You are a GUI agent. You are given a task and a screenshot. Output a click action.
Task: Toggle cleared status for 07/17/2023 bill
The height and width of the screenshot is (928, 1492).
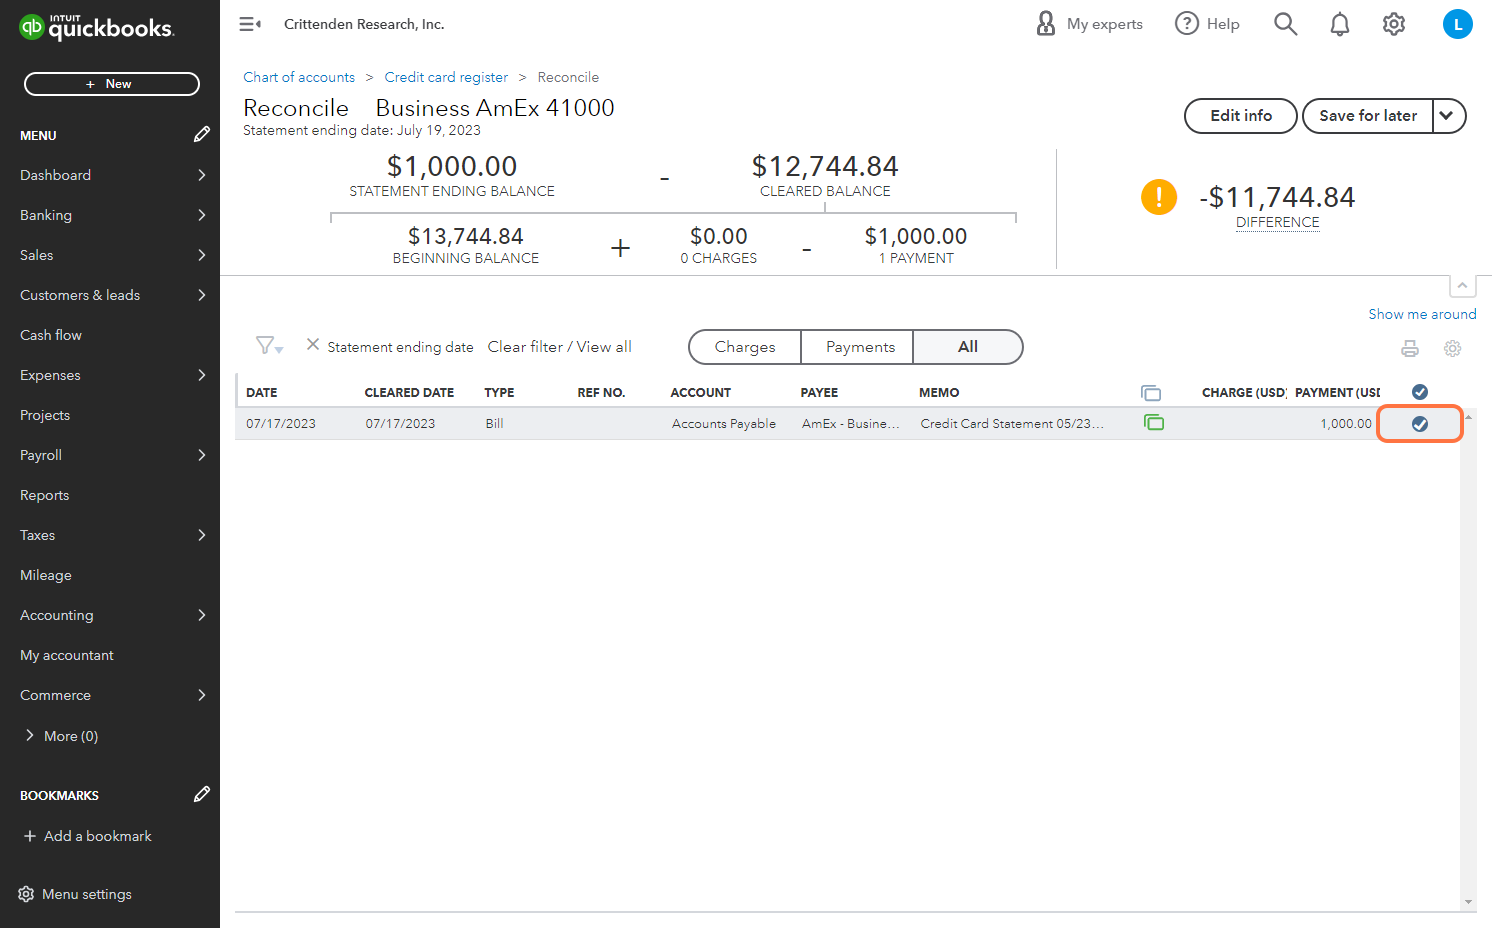click(1420, 424)
